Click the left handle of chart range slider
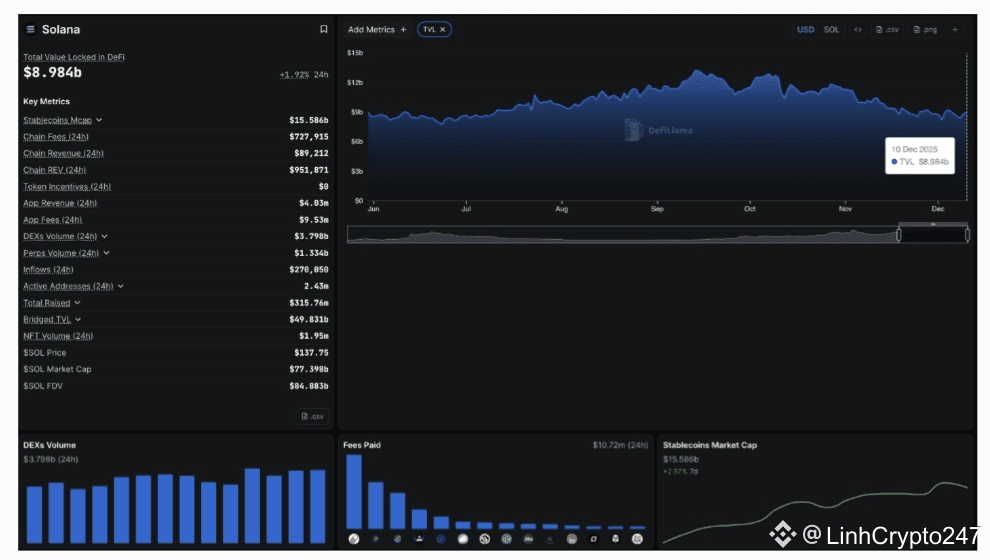Screen dimensions: 990x560 (x=898, y=235)
